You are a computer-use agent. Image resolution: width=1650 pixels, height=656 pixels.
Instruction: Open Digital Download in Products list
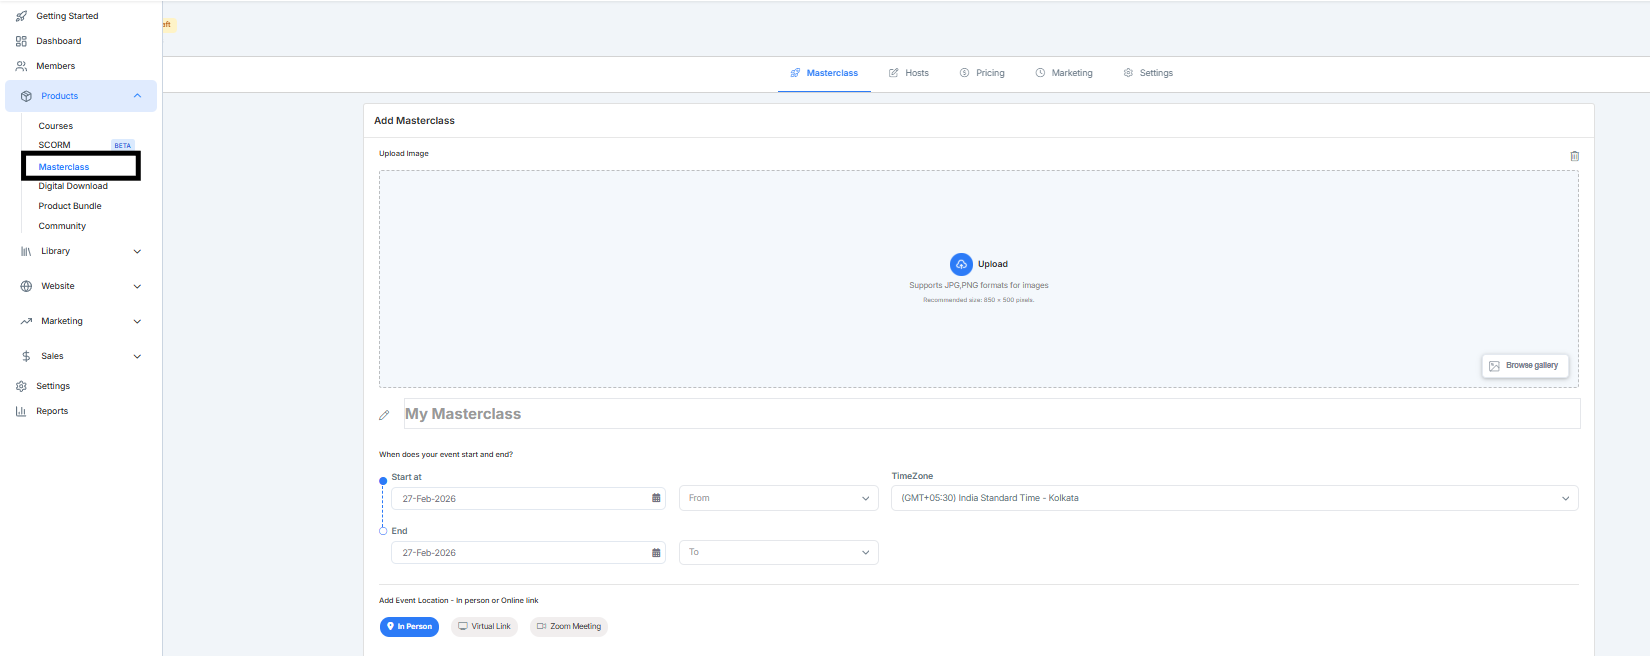[x=73, y=186]
